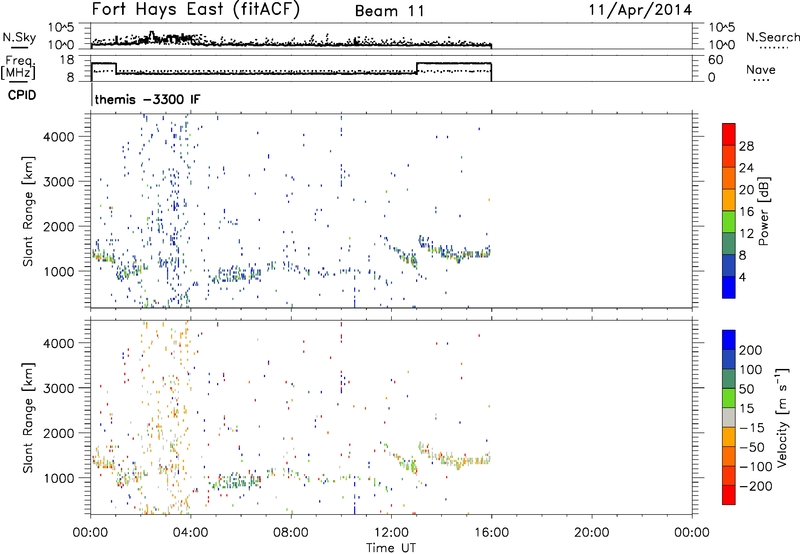Click the plot title Fort Hays East (fitACF)
Viewport: 800px width, 554px height.
[196, 9]
